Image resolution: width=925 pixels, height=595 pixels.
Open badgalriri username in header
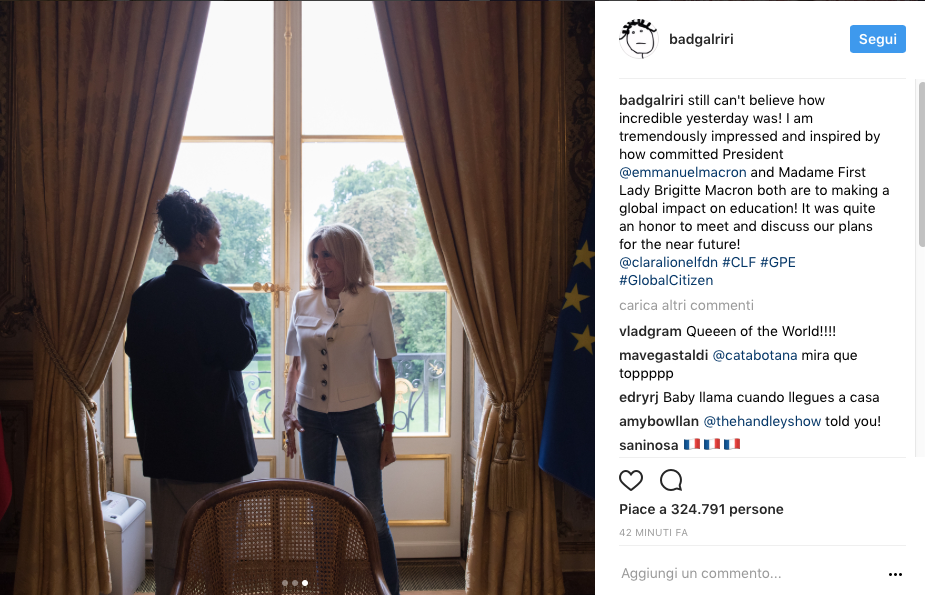coord(701,40)
